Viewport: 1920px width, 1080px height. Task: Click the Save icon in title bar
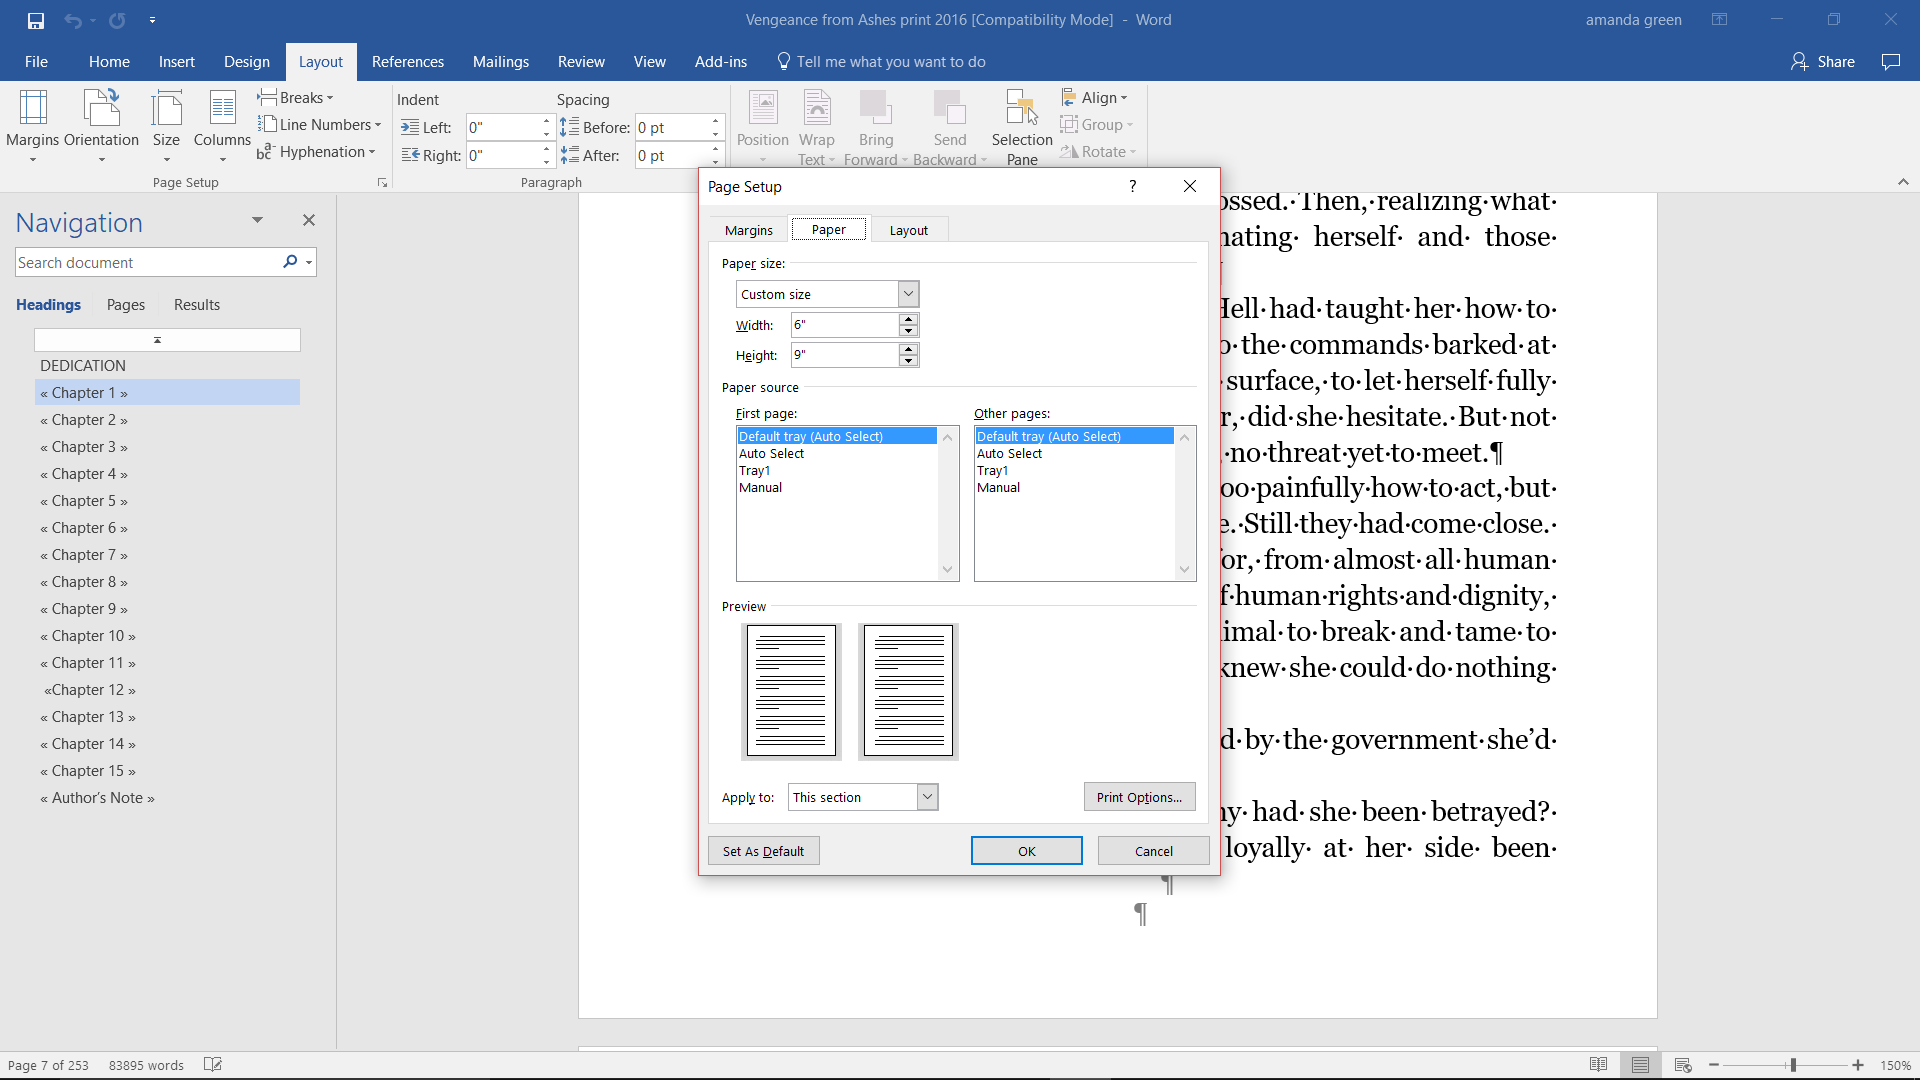click(x=36, y=20)
